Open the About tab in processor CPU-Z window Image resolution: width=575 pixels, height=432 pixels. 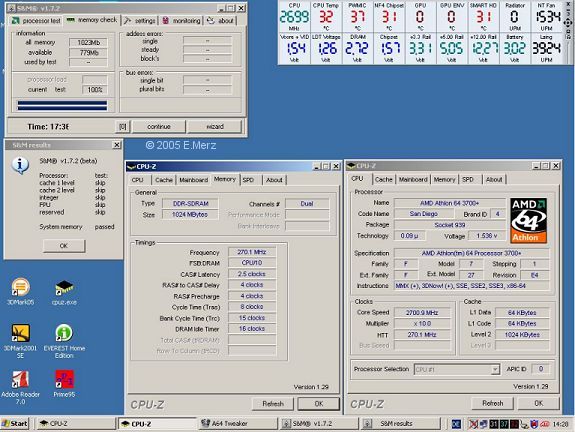[x=494, y=179]
